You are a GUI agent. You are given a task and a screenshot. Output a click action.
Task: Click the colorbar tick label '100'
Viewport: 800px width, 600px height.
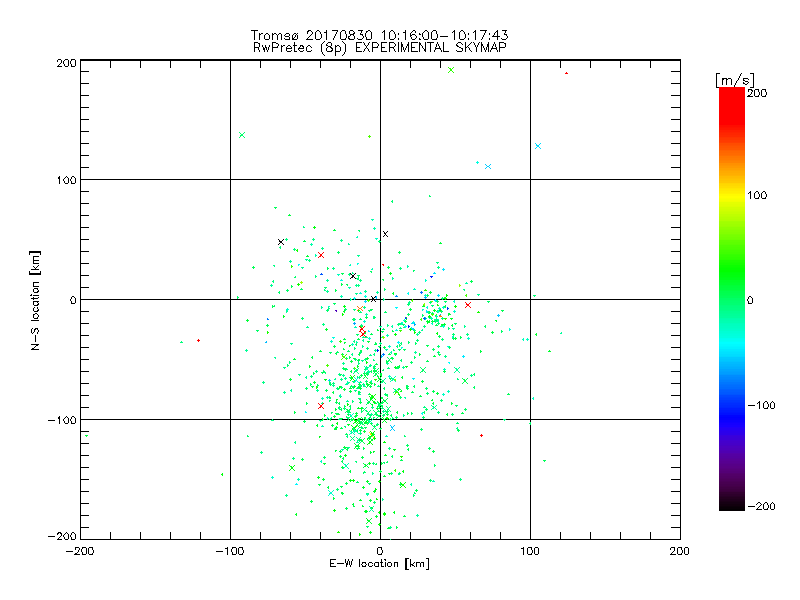757,195
